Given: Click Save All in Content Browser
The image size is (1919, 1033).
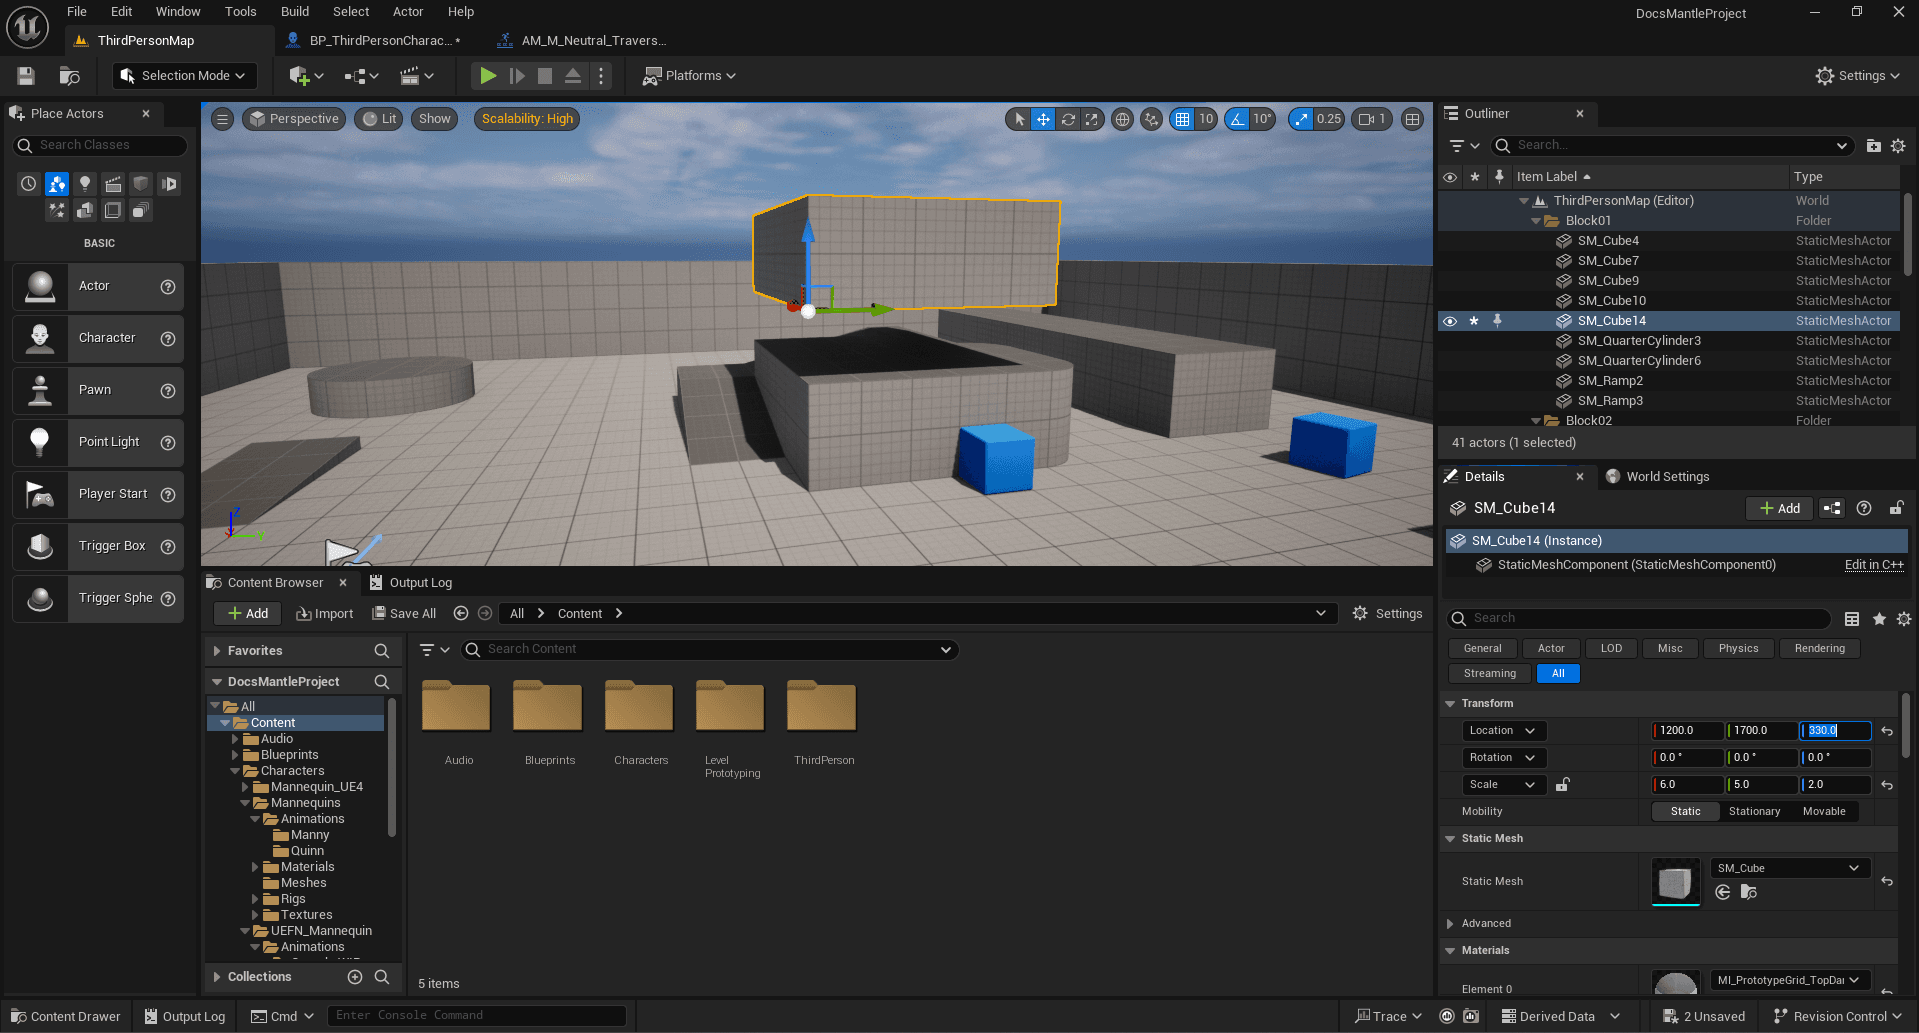Looking at the screenshot, I should [404, 614].
